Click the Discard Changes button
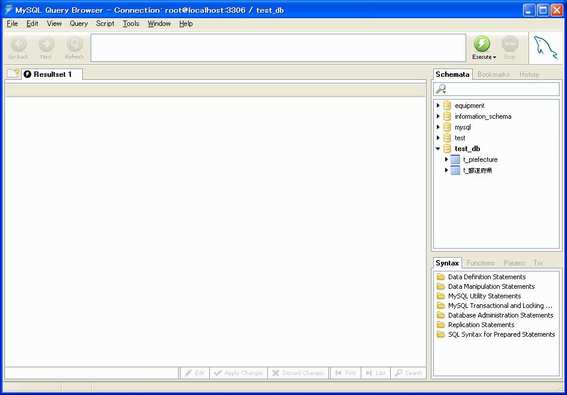The height and width of the screenshot is (395, 567). pyautogui.click(x=298, y=373)
